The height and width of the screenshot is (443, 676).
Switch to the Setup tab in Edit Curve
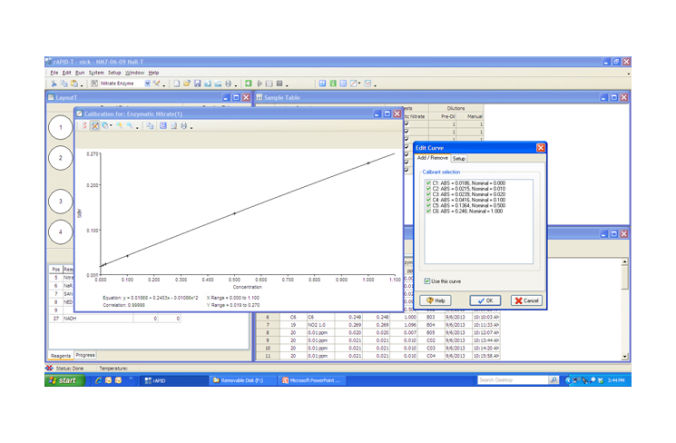click(459, 159)
